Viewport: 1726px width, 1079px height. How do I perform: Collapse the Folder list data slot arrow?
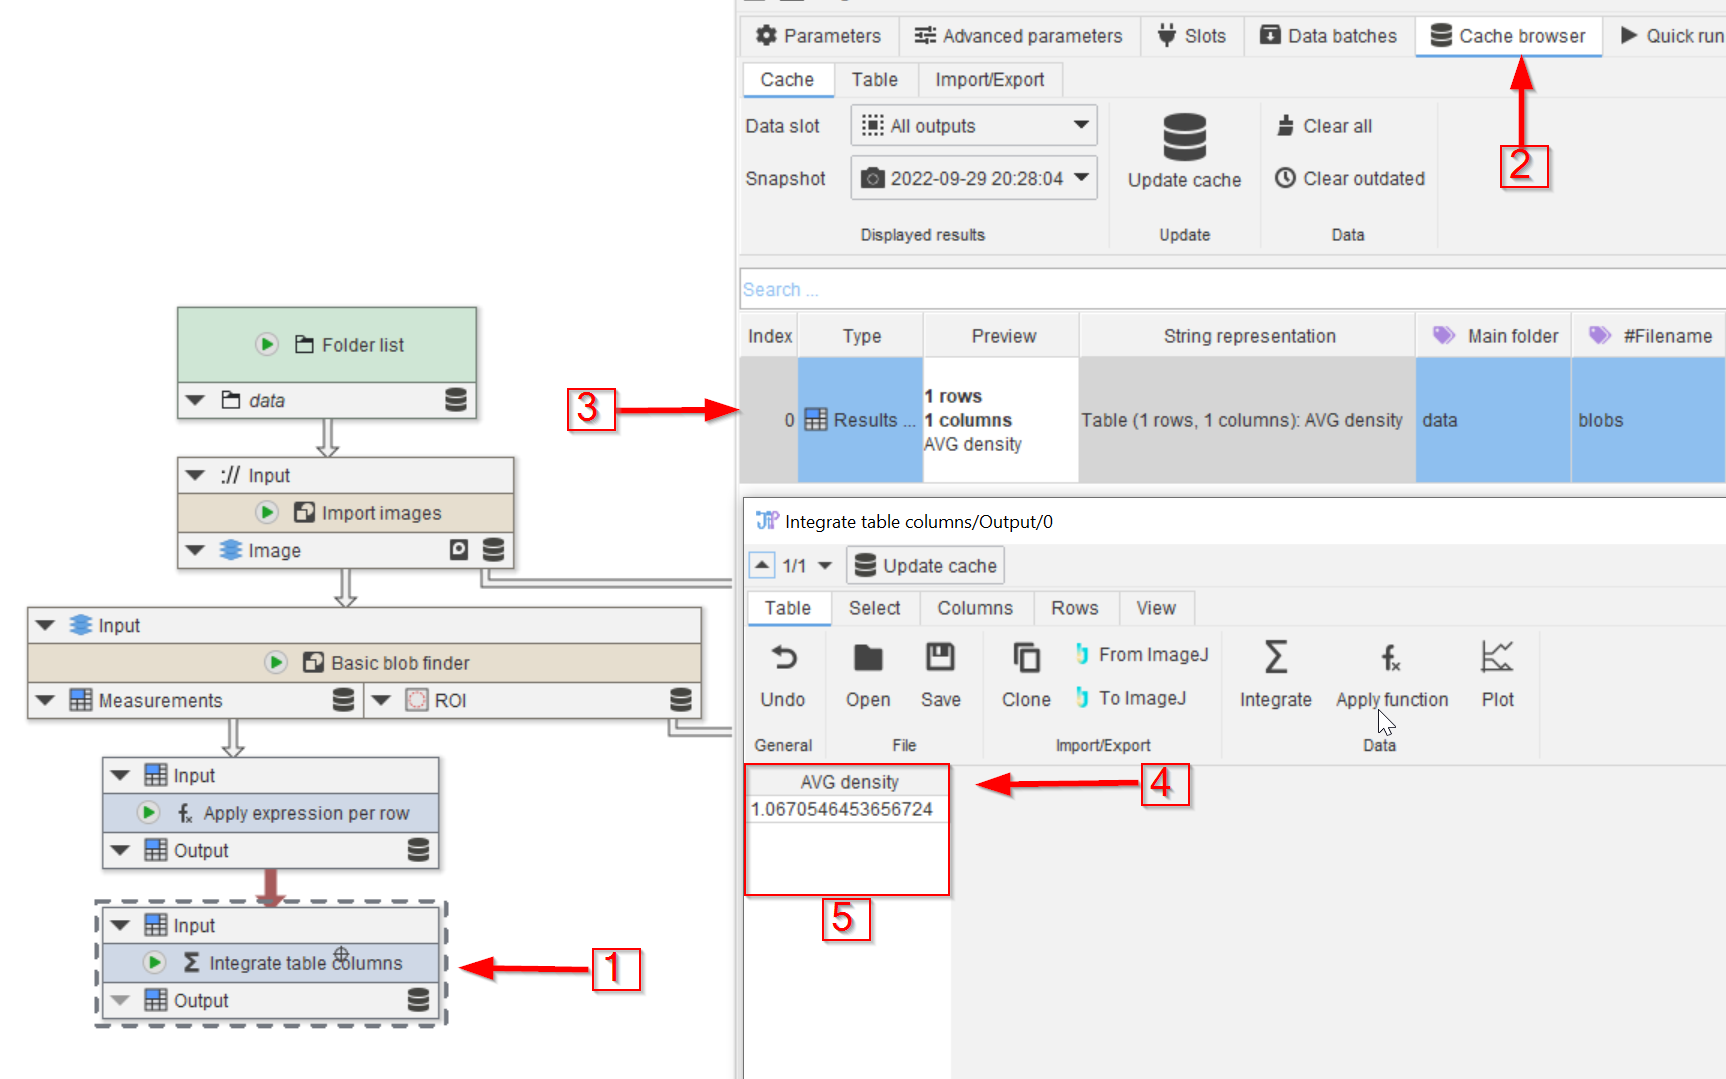196,400
